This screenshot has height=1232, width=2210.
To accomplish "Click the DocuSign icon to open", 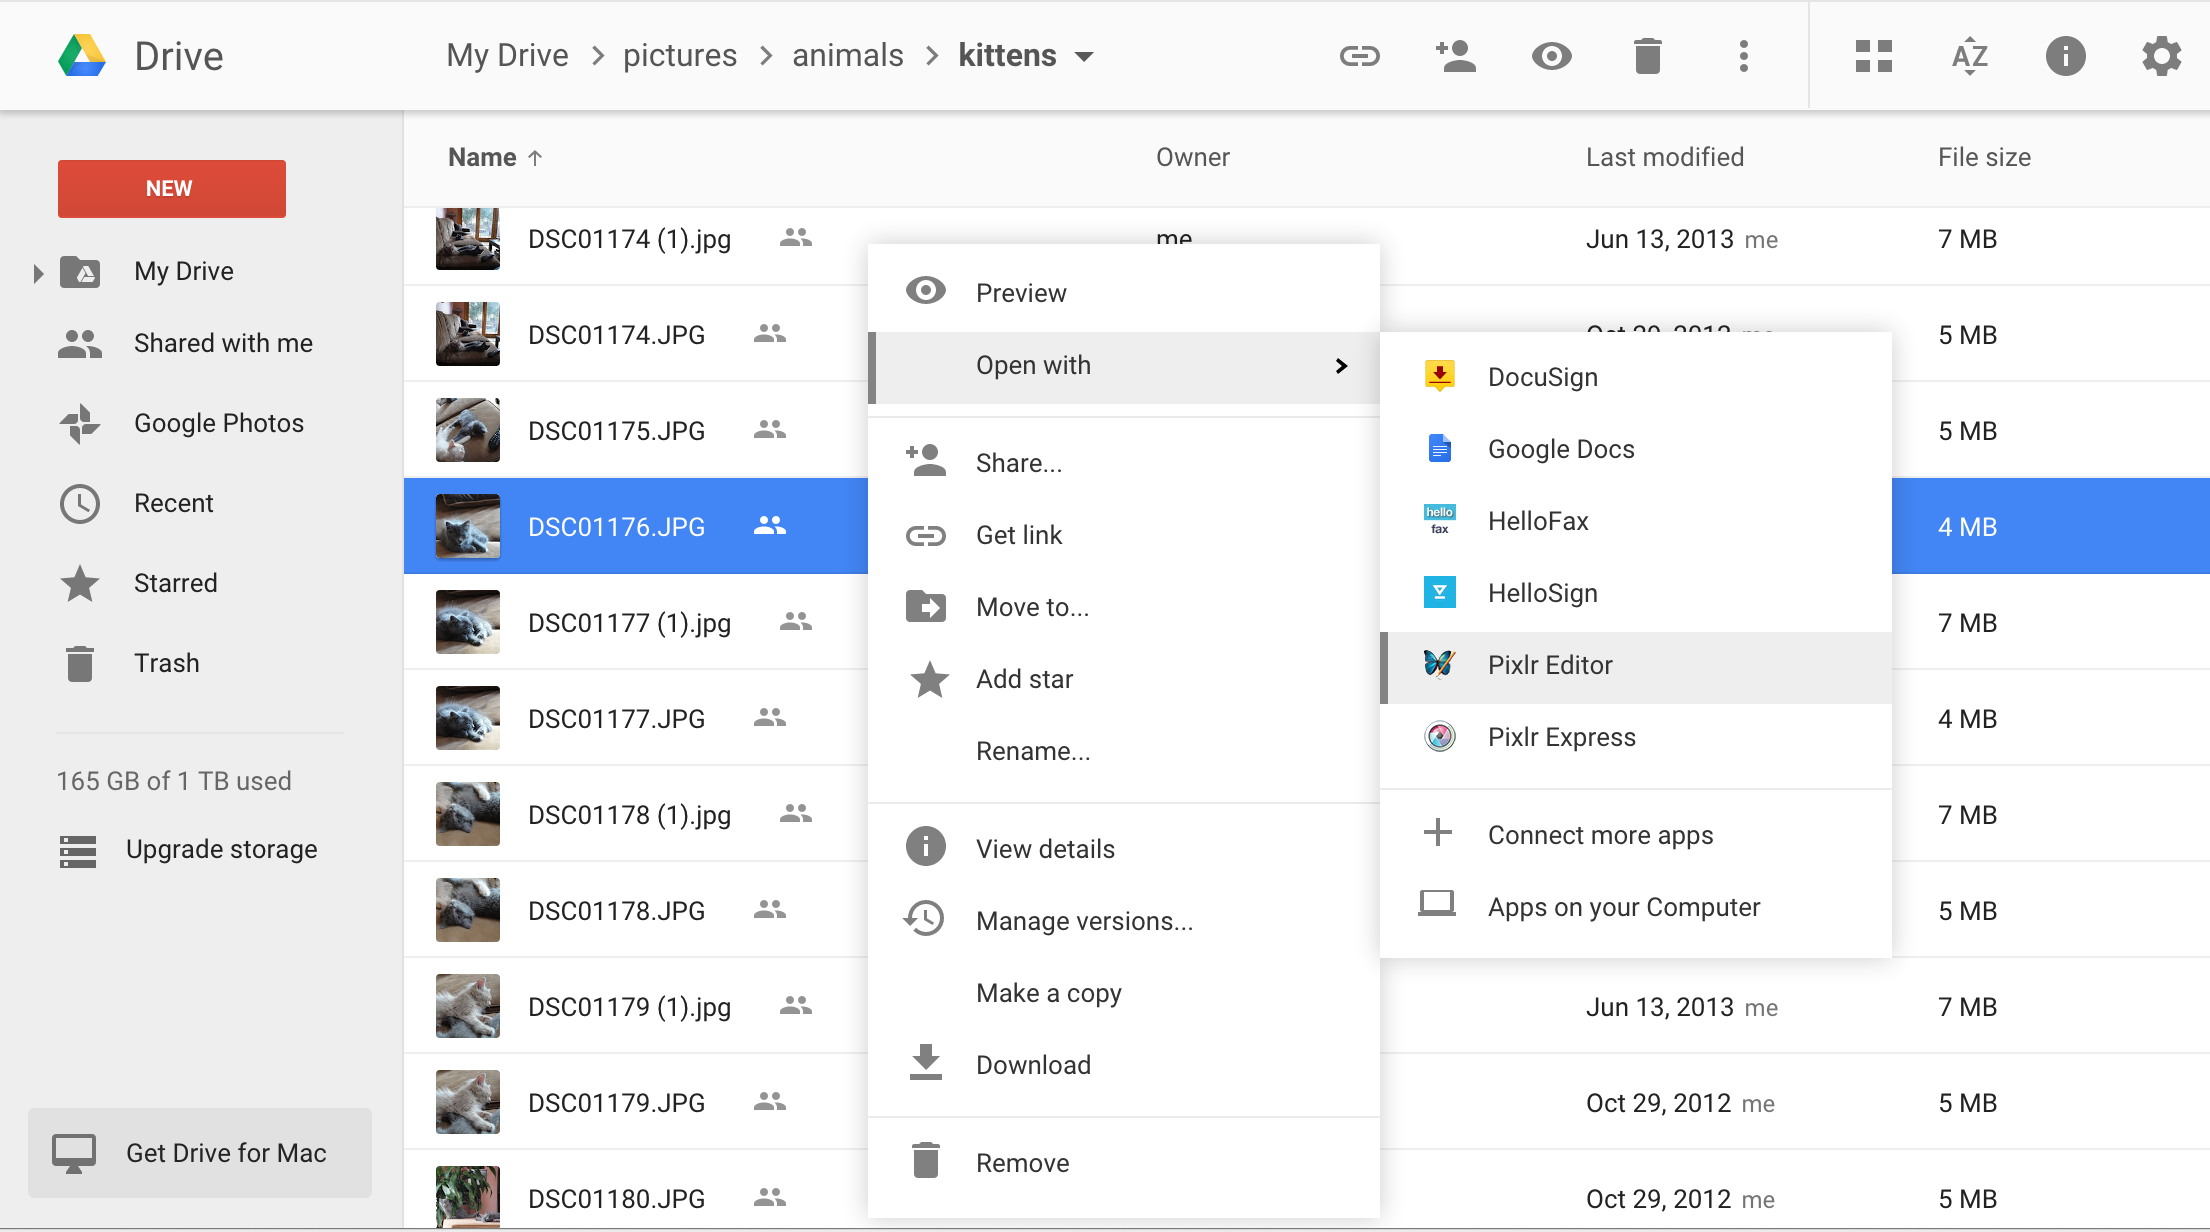I will pyautogui.click(x=1439, y=375).
